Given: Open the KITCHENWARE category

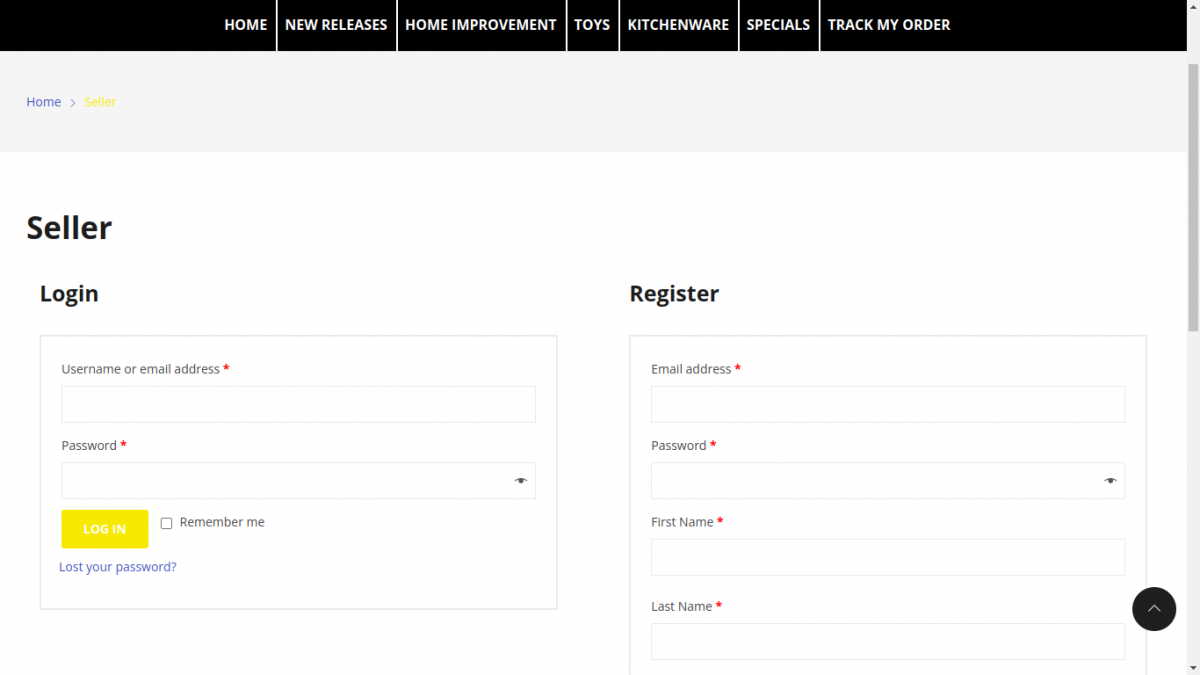Looking at the screenshot, I should 678,25.
